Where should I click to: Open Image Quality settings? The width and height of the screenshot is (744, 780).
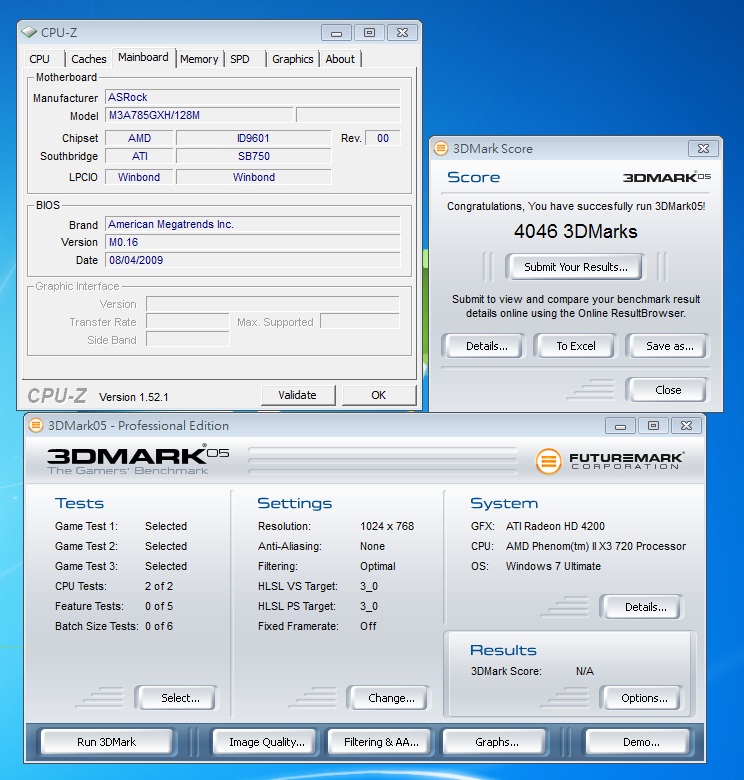pyautogui.click(x=267, y=742)
